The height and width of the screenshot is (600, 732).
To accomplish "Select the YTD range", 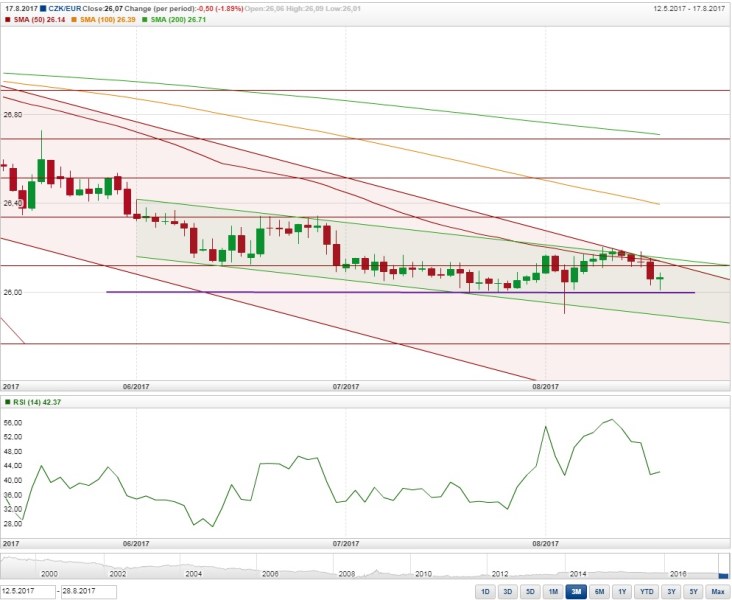I will click(x=645, y=592).
